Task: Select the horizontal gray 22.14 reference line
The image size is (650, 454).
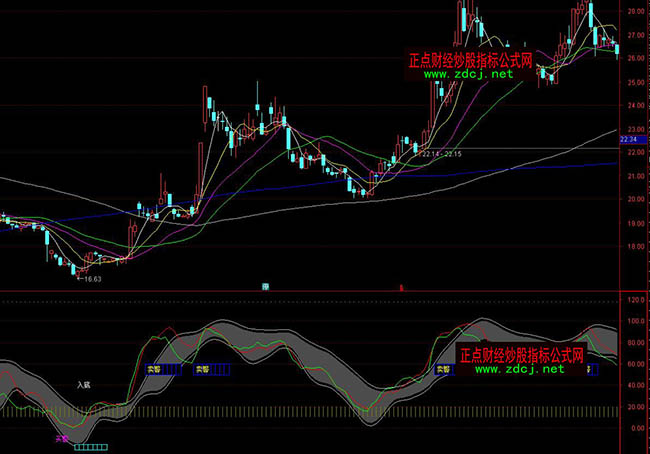Action: point(540,148)
